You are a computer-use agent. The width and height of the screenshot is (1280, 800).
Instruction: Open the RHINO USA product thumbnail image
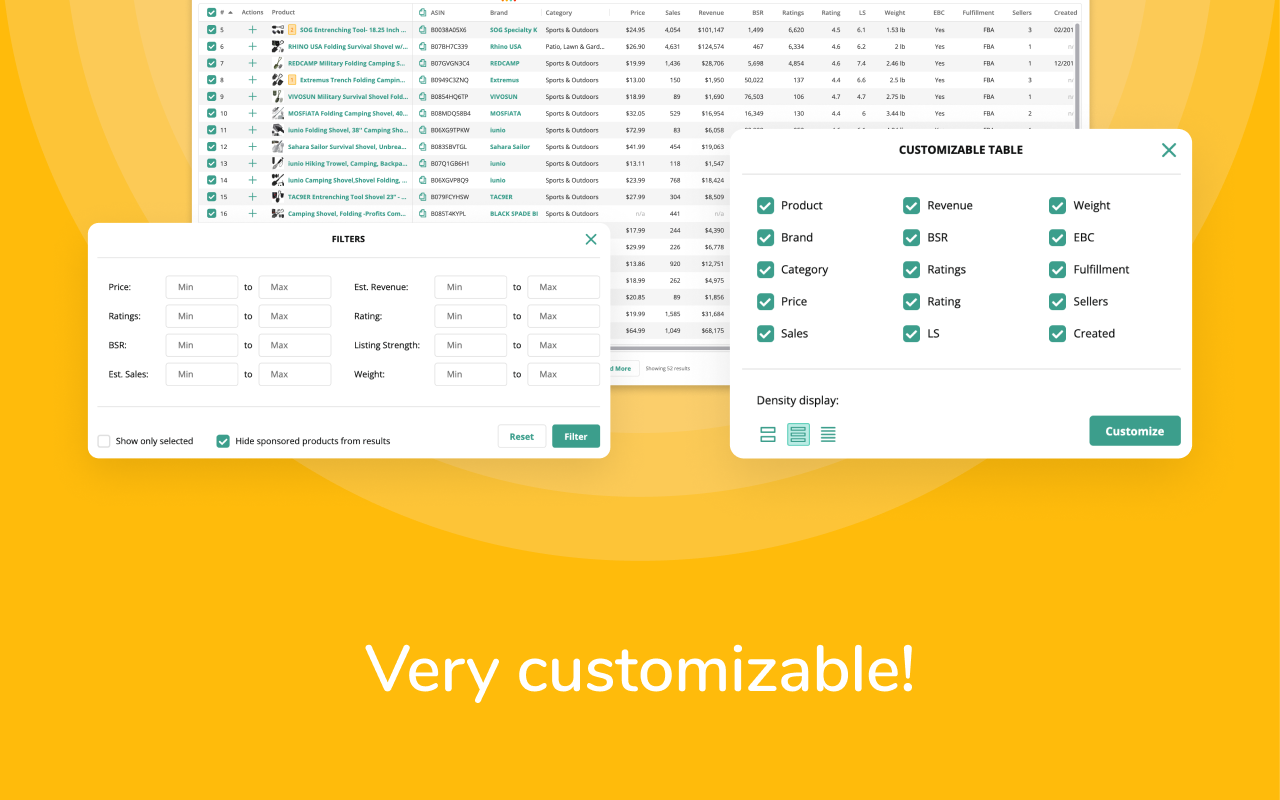click(x=278, y=47)
